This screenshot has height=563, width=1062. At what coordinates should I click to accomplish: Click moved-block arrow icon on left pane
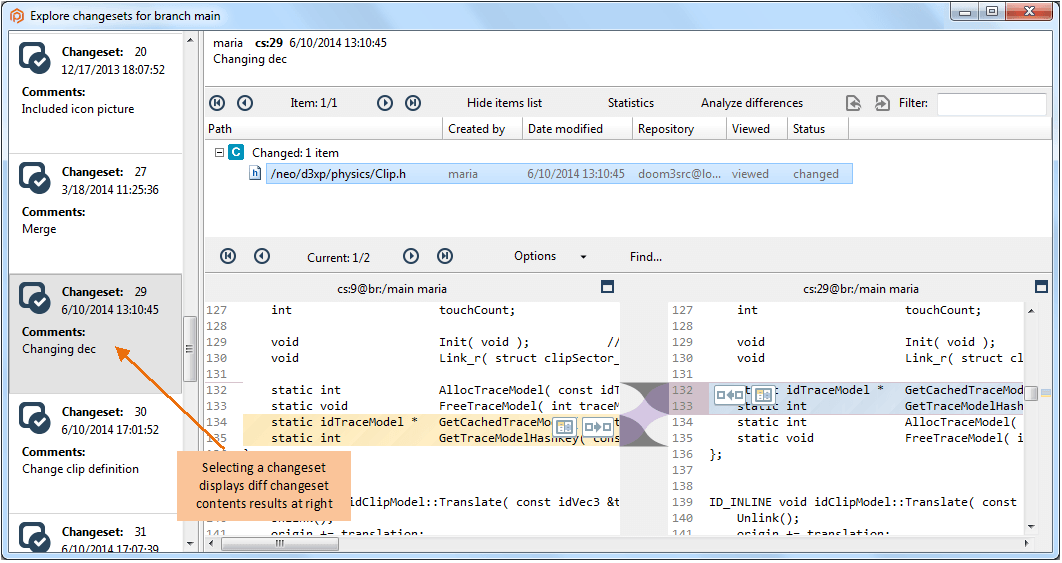tap(598, 427)
